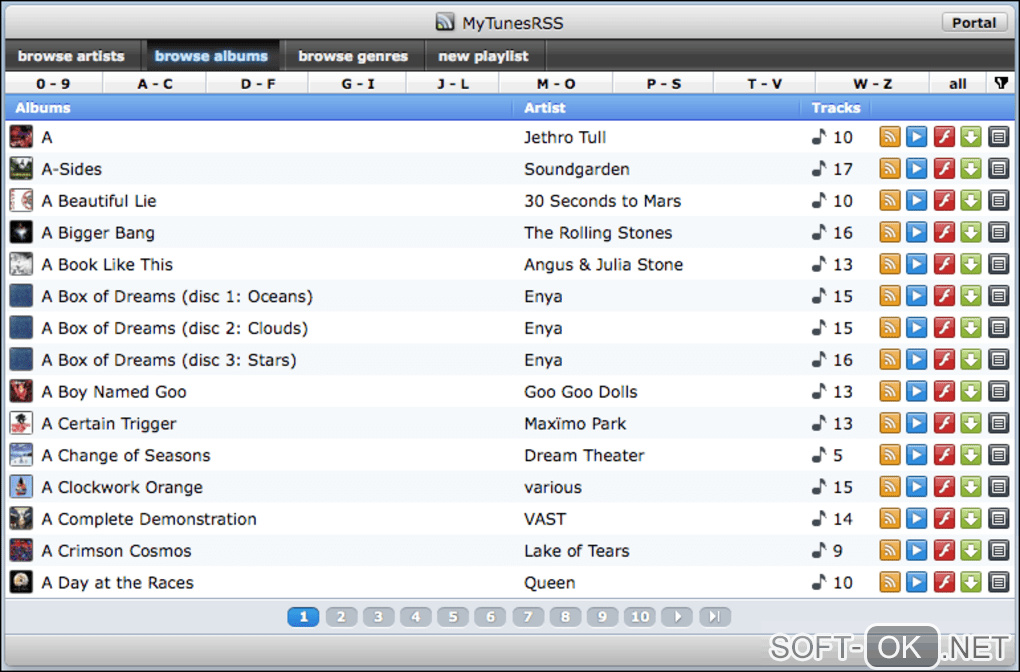Download the A-Sides album

click(971, 168)
